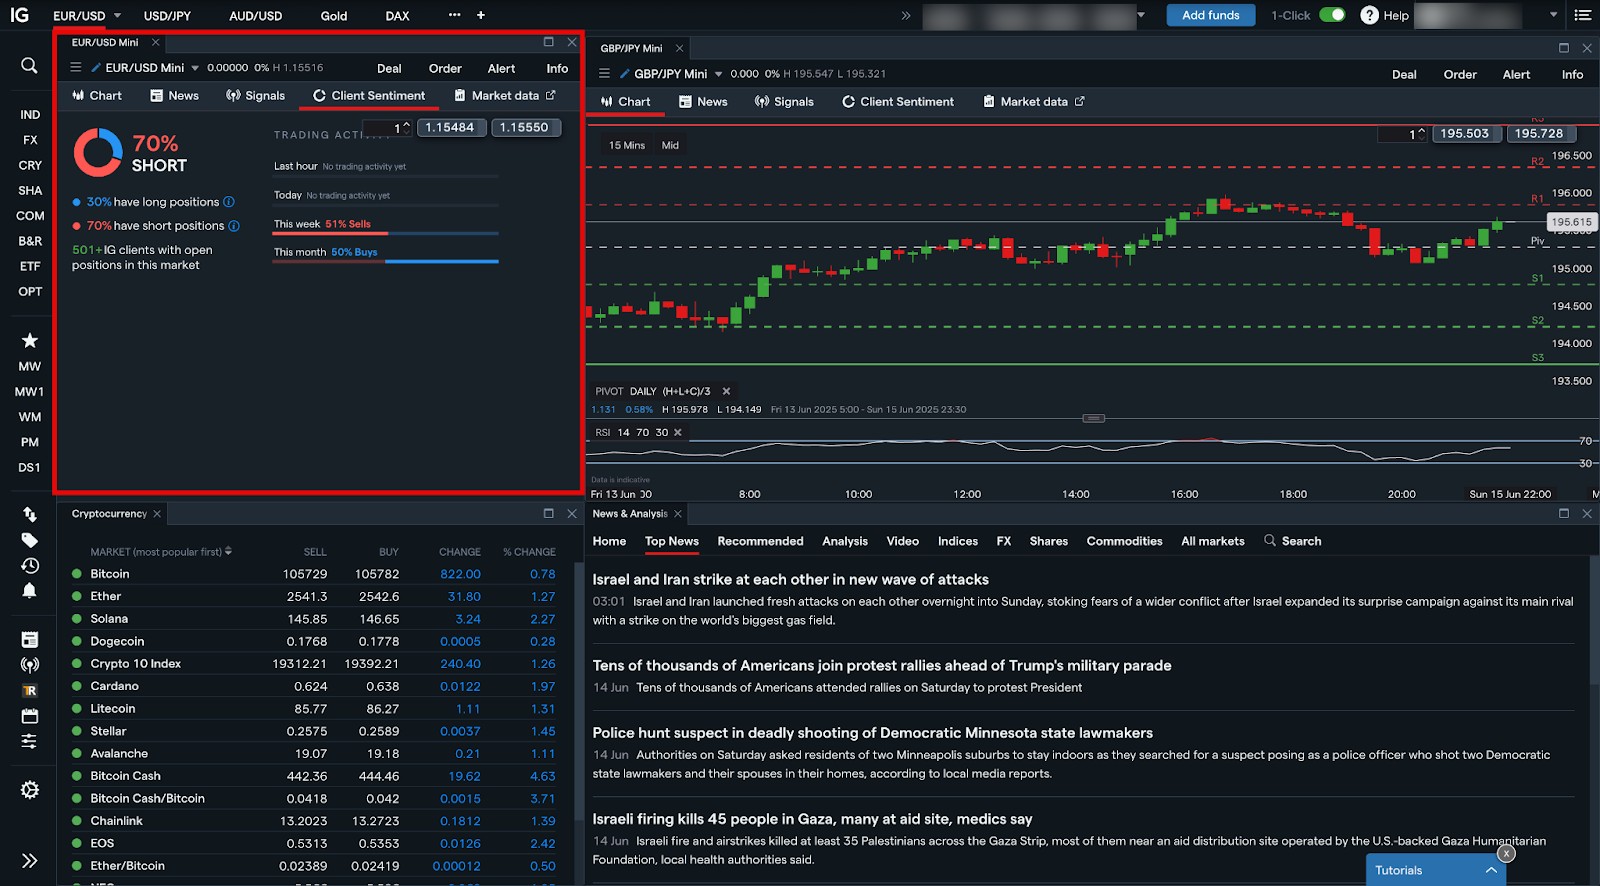The height and width of the screenshot is (886, 1600).
Task: Click the pencil icon beside GBP/JPY Mini
Action: click(624, 74)
